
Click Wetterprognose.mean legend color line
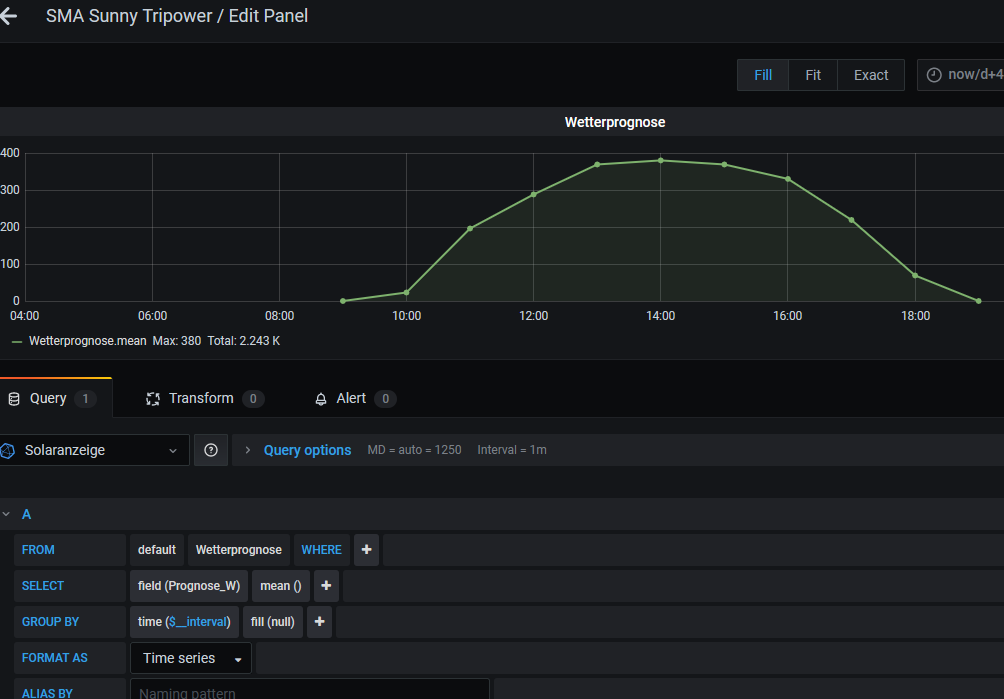17,341
